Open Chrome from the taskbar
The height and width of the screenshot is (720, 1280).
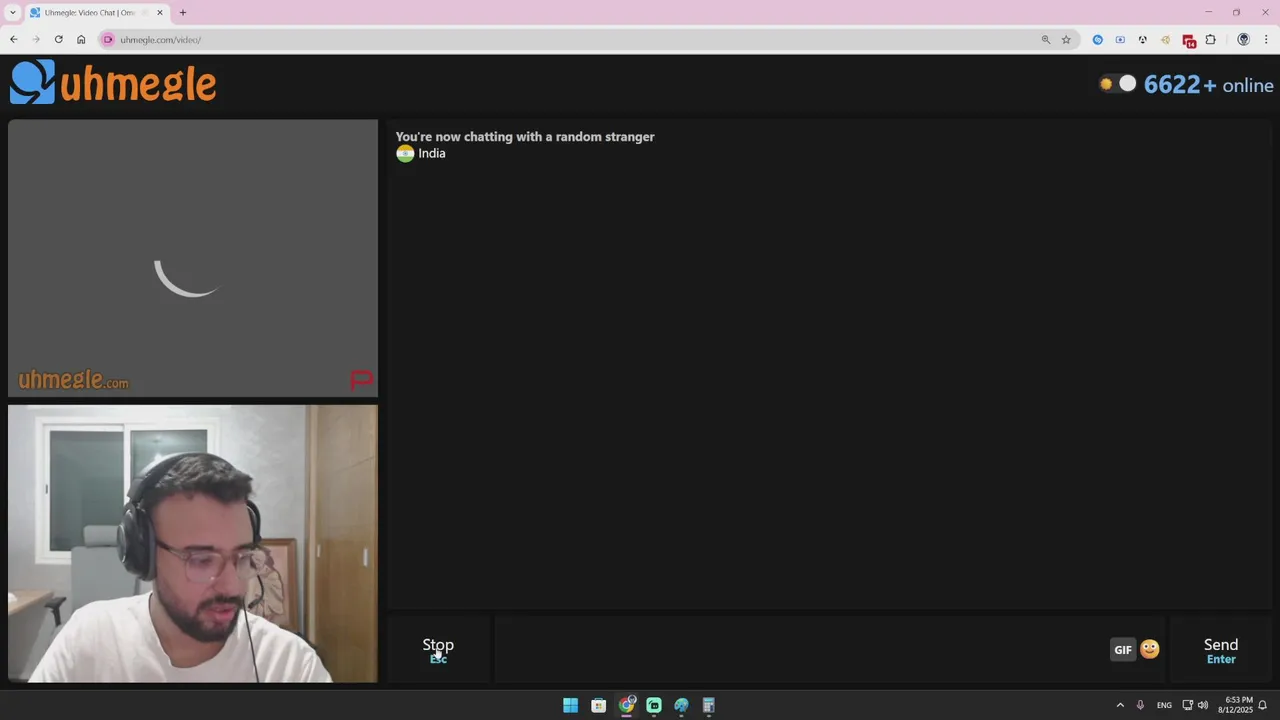(626, 705)
